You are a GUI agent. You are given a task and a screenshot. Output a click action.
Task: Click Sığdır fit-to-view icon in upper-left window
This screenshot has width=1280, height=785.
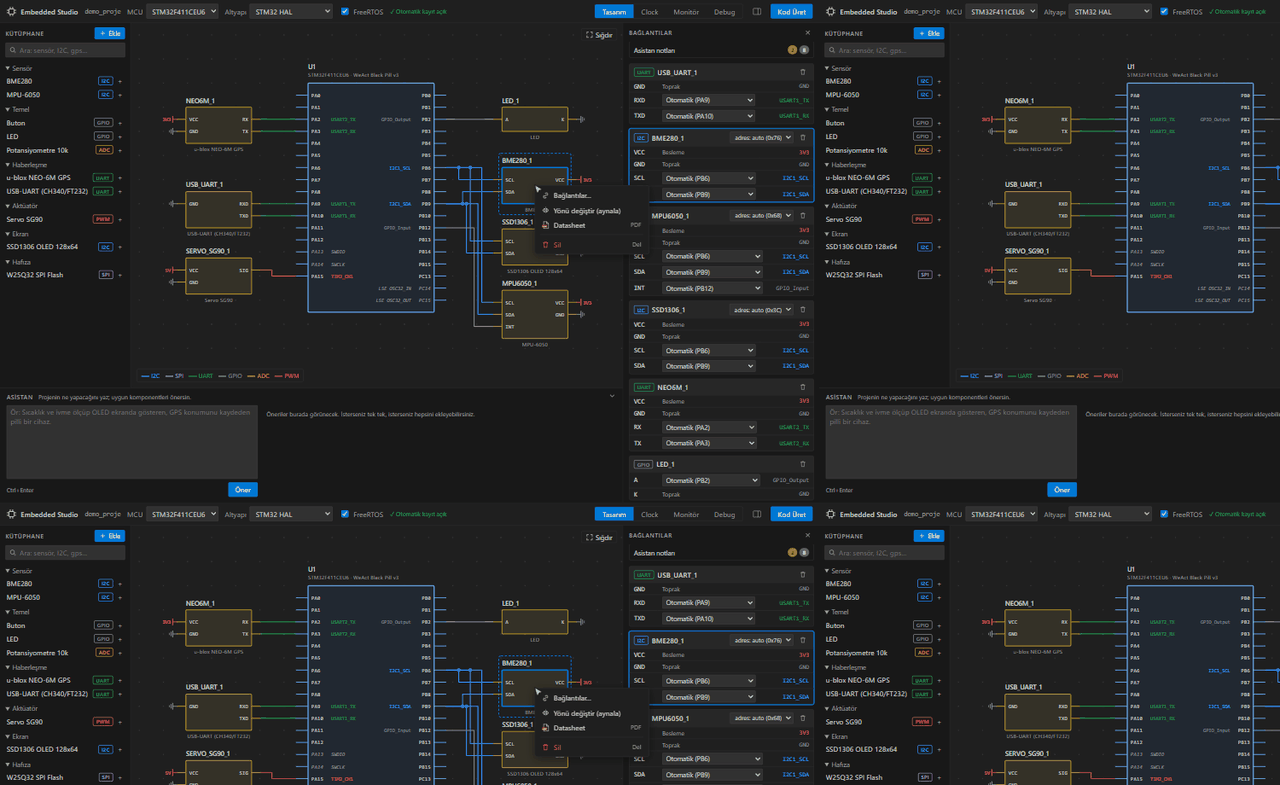[x=590, y=35]
